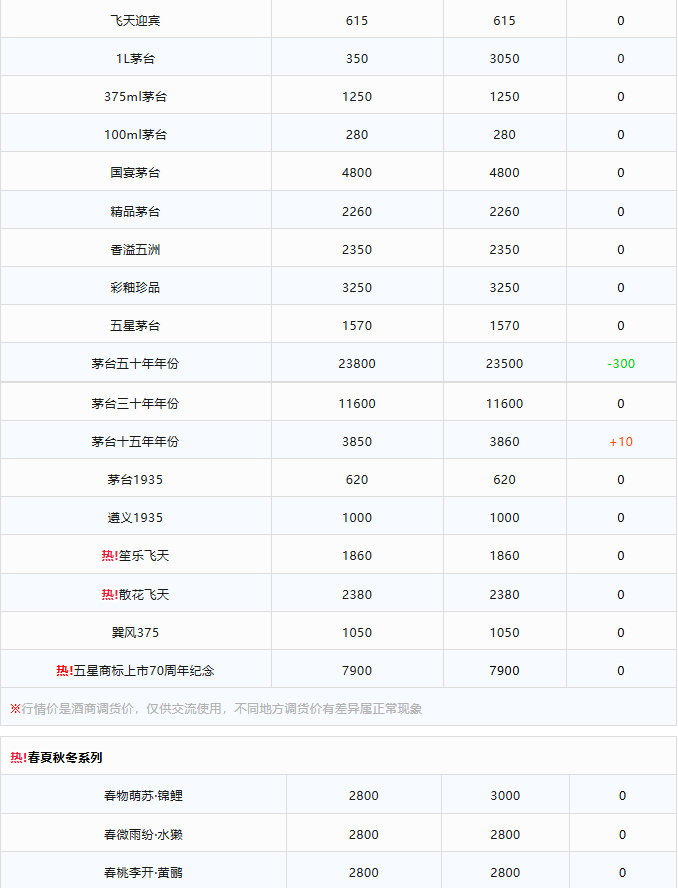Select the 精品茅台 row label
The image size is (678, 888).
coord(135,211)
